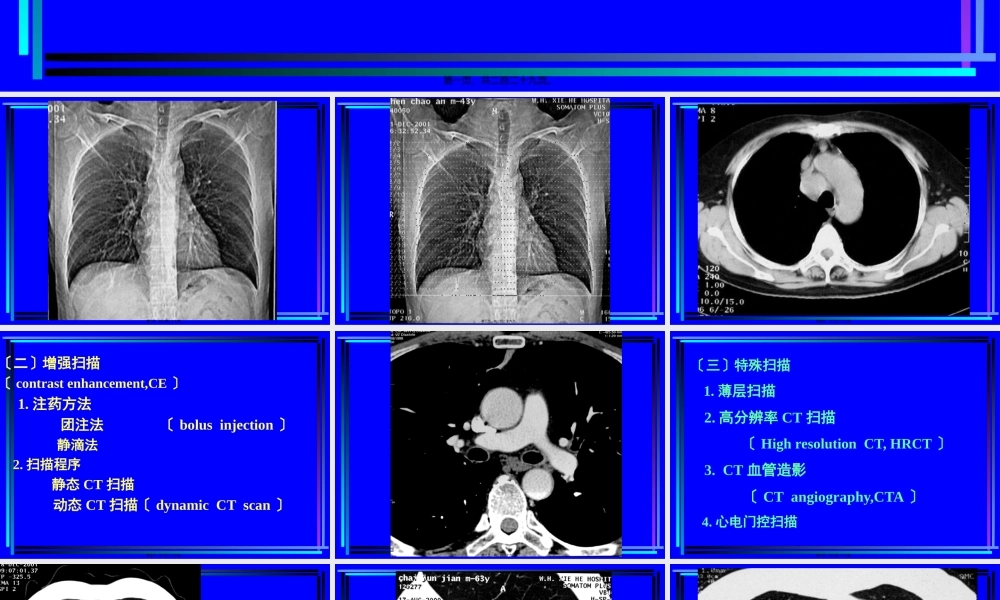The height and width of the screenshot is (600, 1000).
Task: Select the contrast-enhanced axial CT image in middle row
Action: pos(505,444)
